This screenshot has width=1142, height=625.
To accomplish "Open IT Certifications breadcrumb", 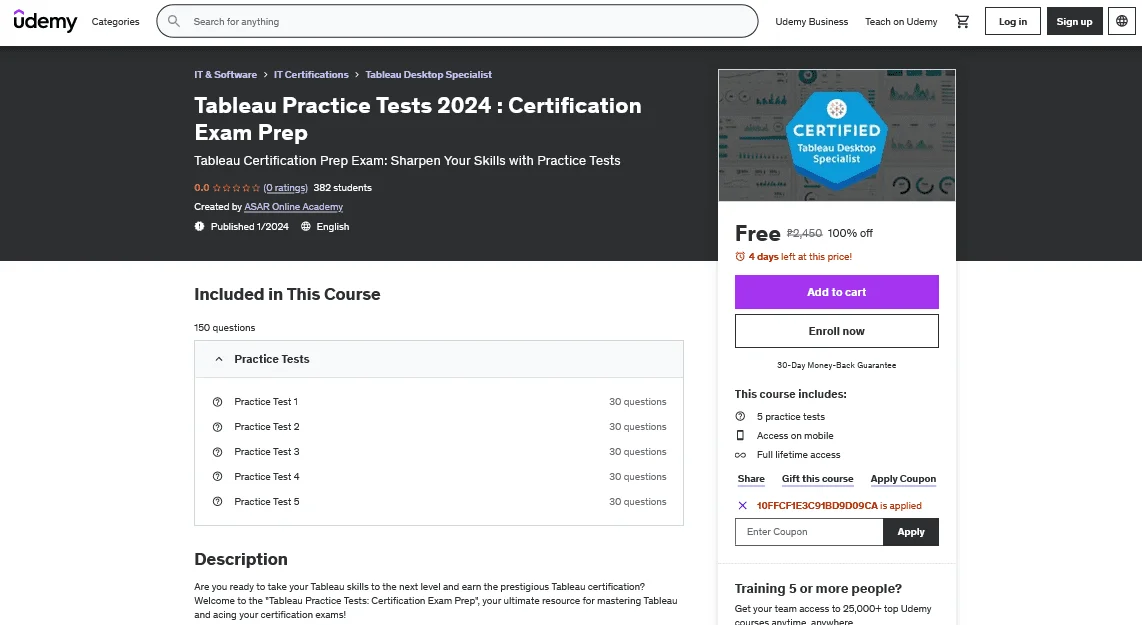I will pyautogui.click(x=311, y=74).
